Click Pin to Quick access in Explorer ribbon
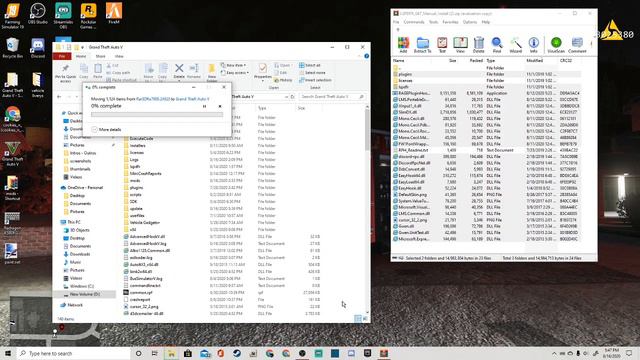640x360 pixels. tap(65, 72)
